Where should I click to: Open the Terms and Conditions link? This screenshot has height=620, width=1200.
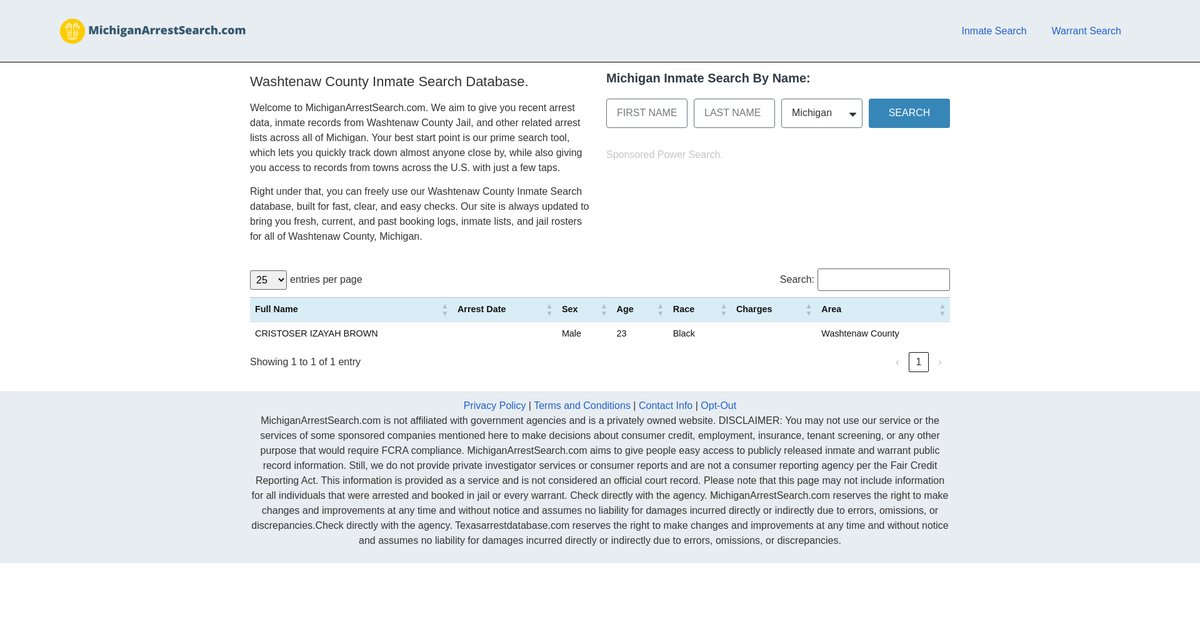click(582, 406)
